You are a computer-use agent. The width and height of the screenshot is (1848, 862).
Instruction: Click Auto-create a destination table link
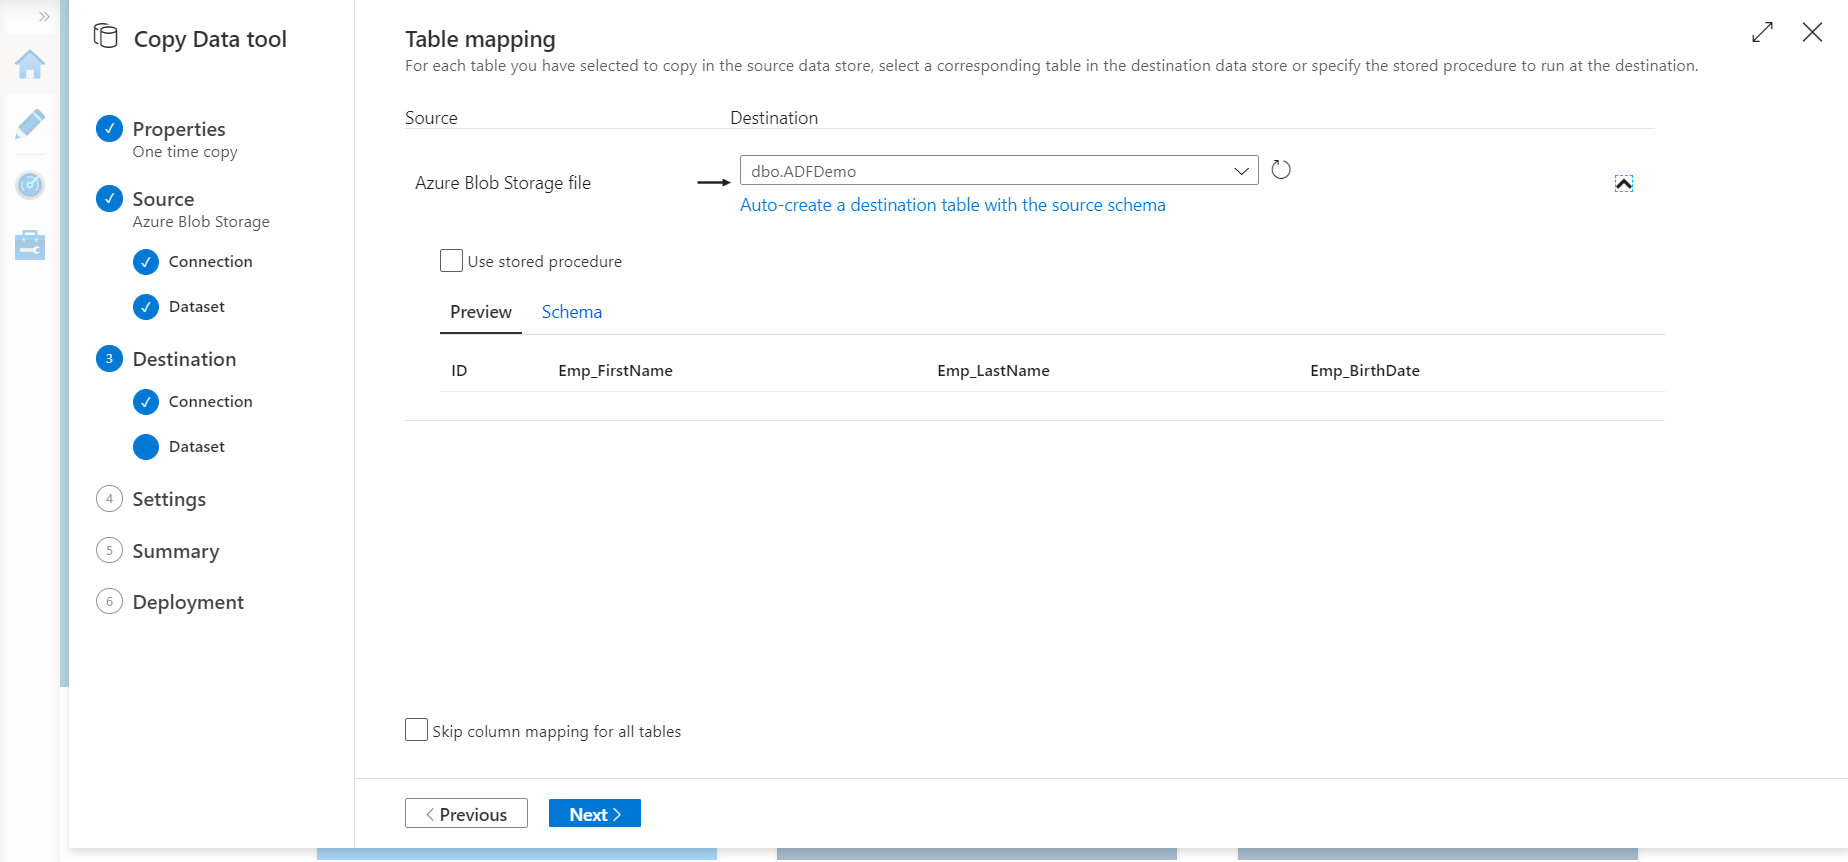click(x=953, y=205)
